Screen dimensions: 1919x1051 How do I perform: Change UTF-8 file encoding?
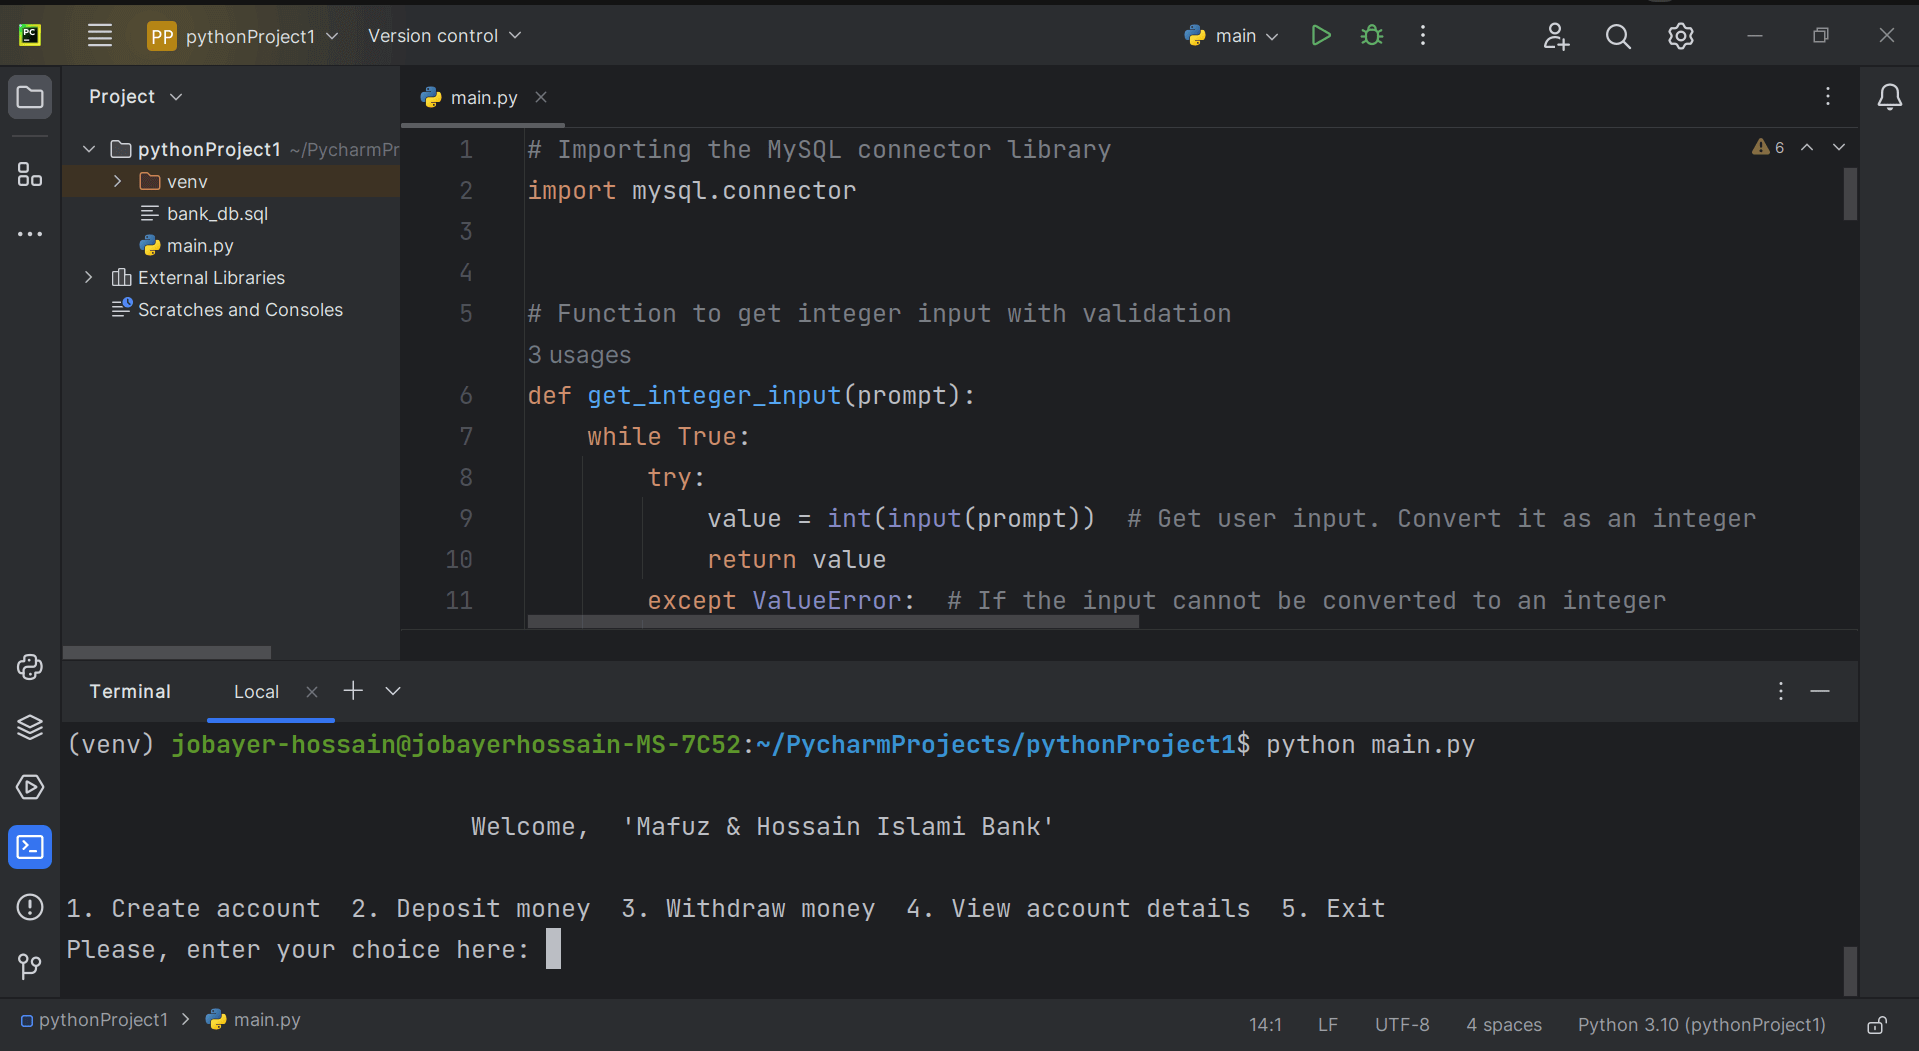pyautogui.click(x=1402, y=1024)
